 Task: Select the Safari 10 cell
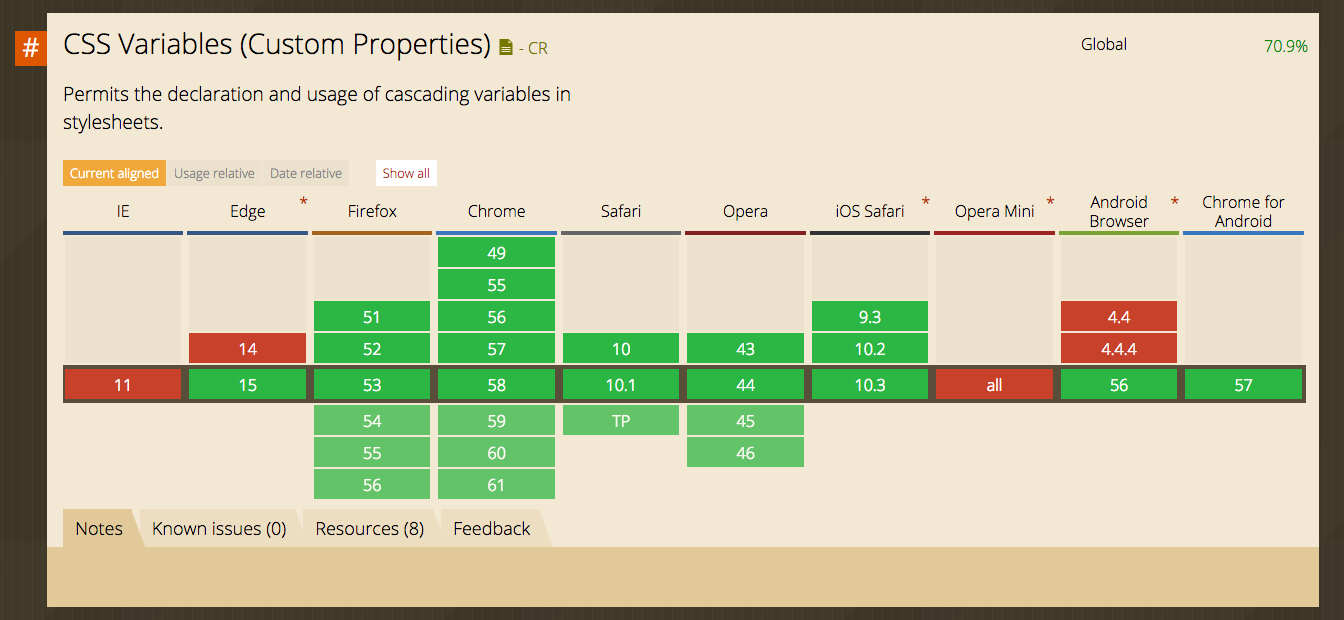[621, 349]
